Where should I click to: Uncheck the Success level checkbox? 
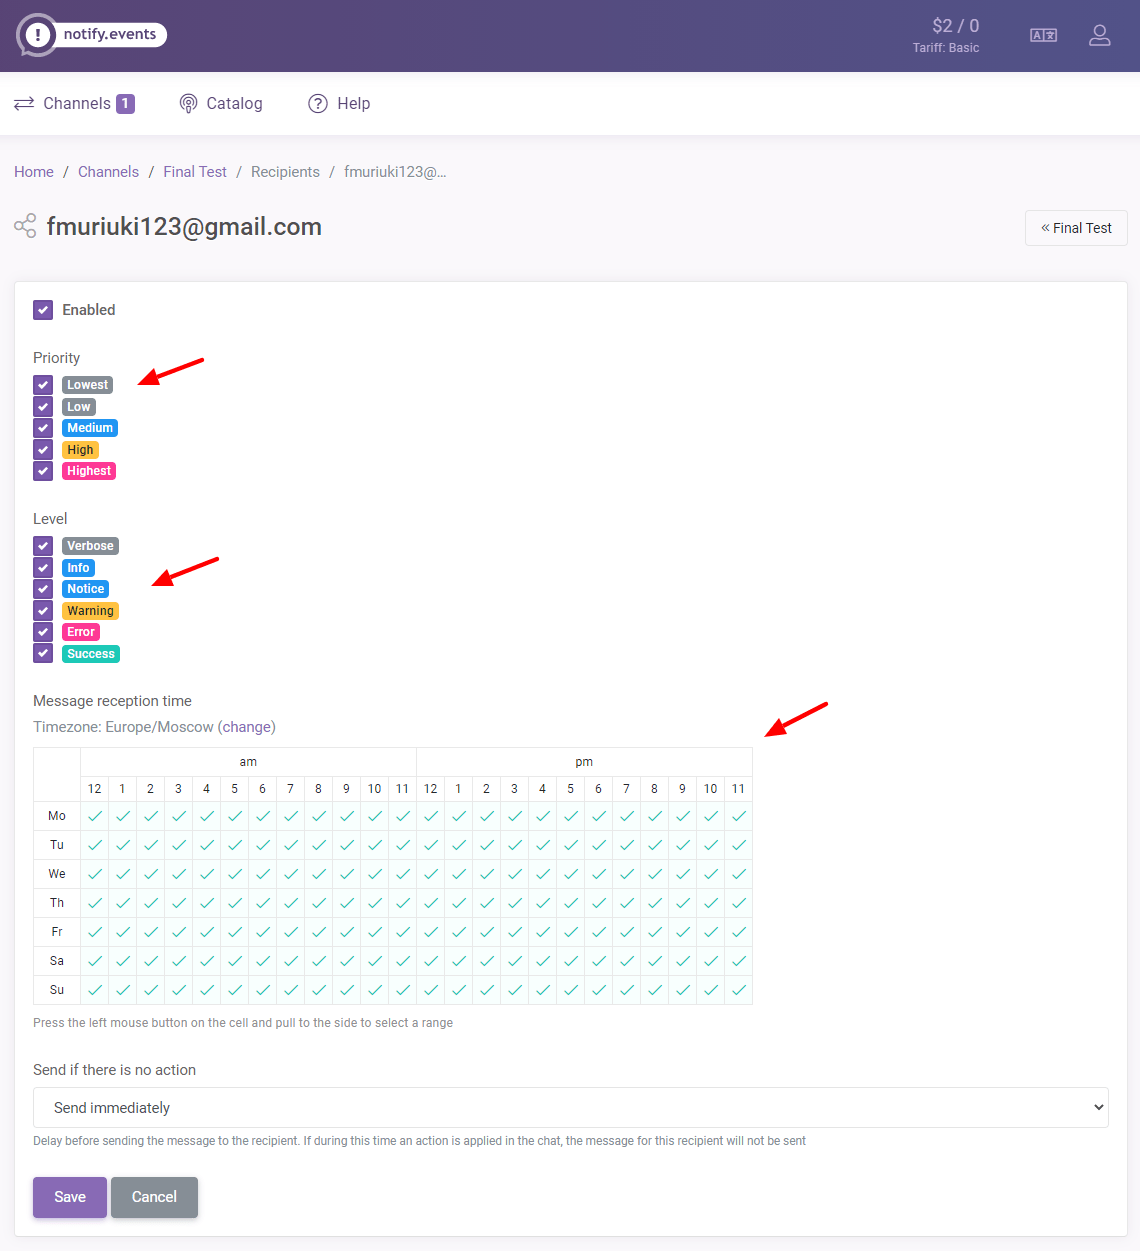pos(43,654)
